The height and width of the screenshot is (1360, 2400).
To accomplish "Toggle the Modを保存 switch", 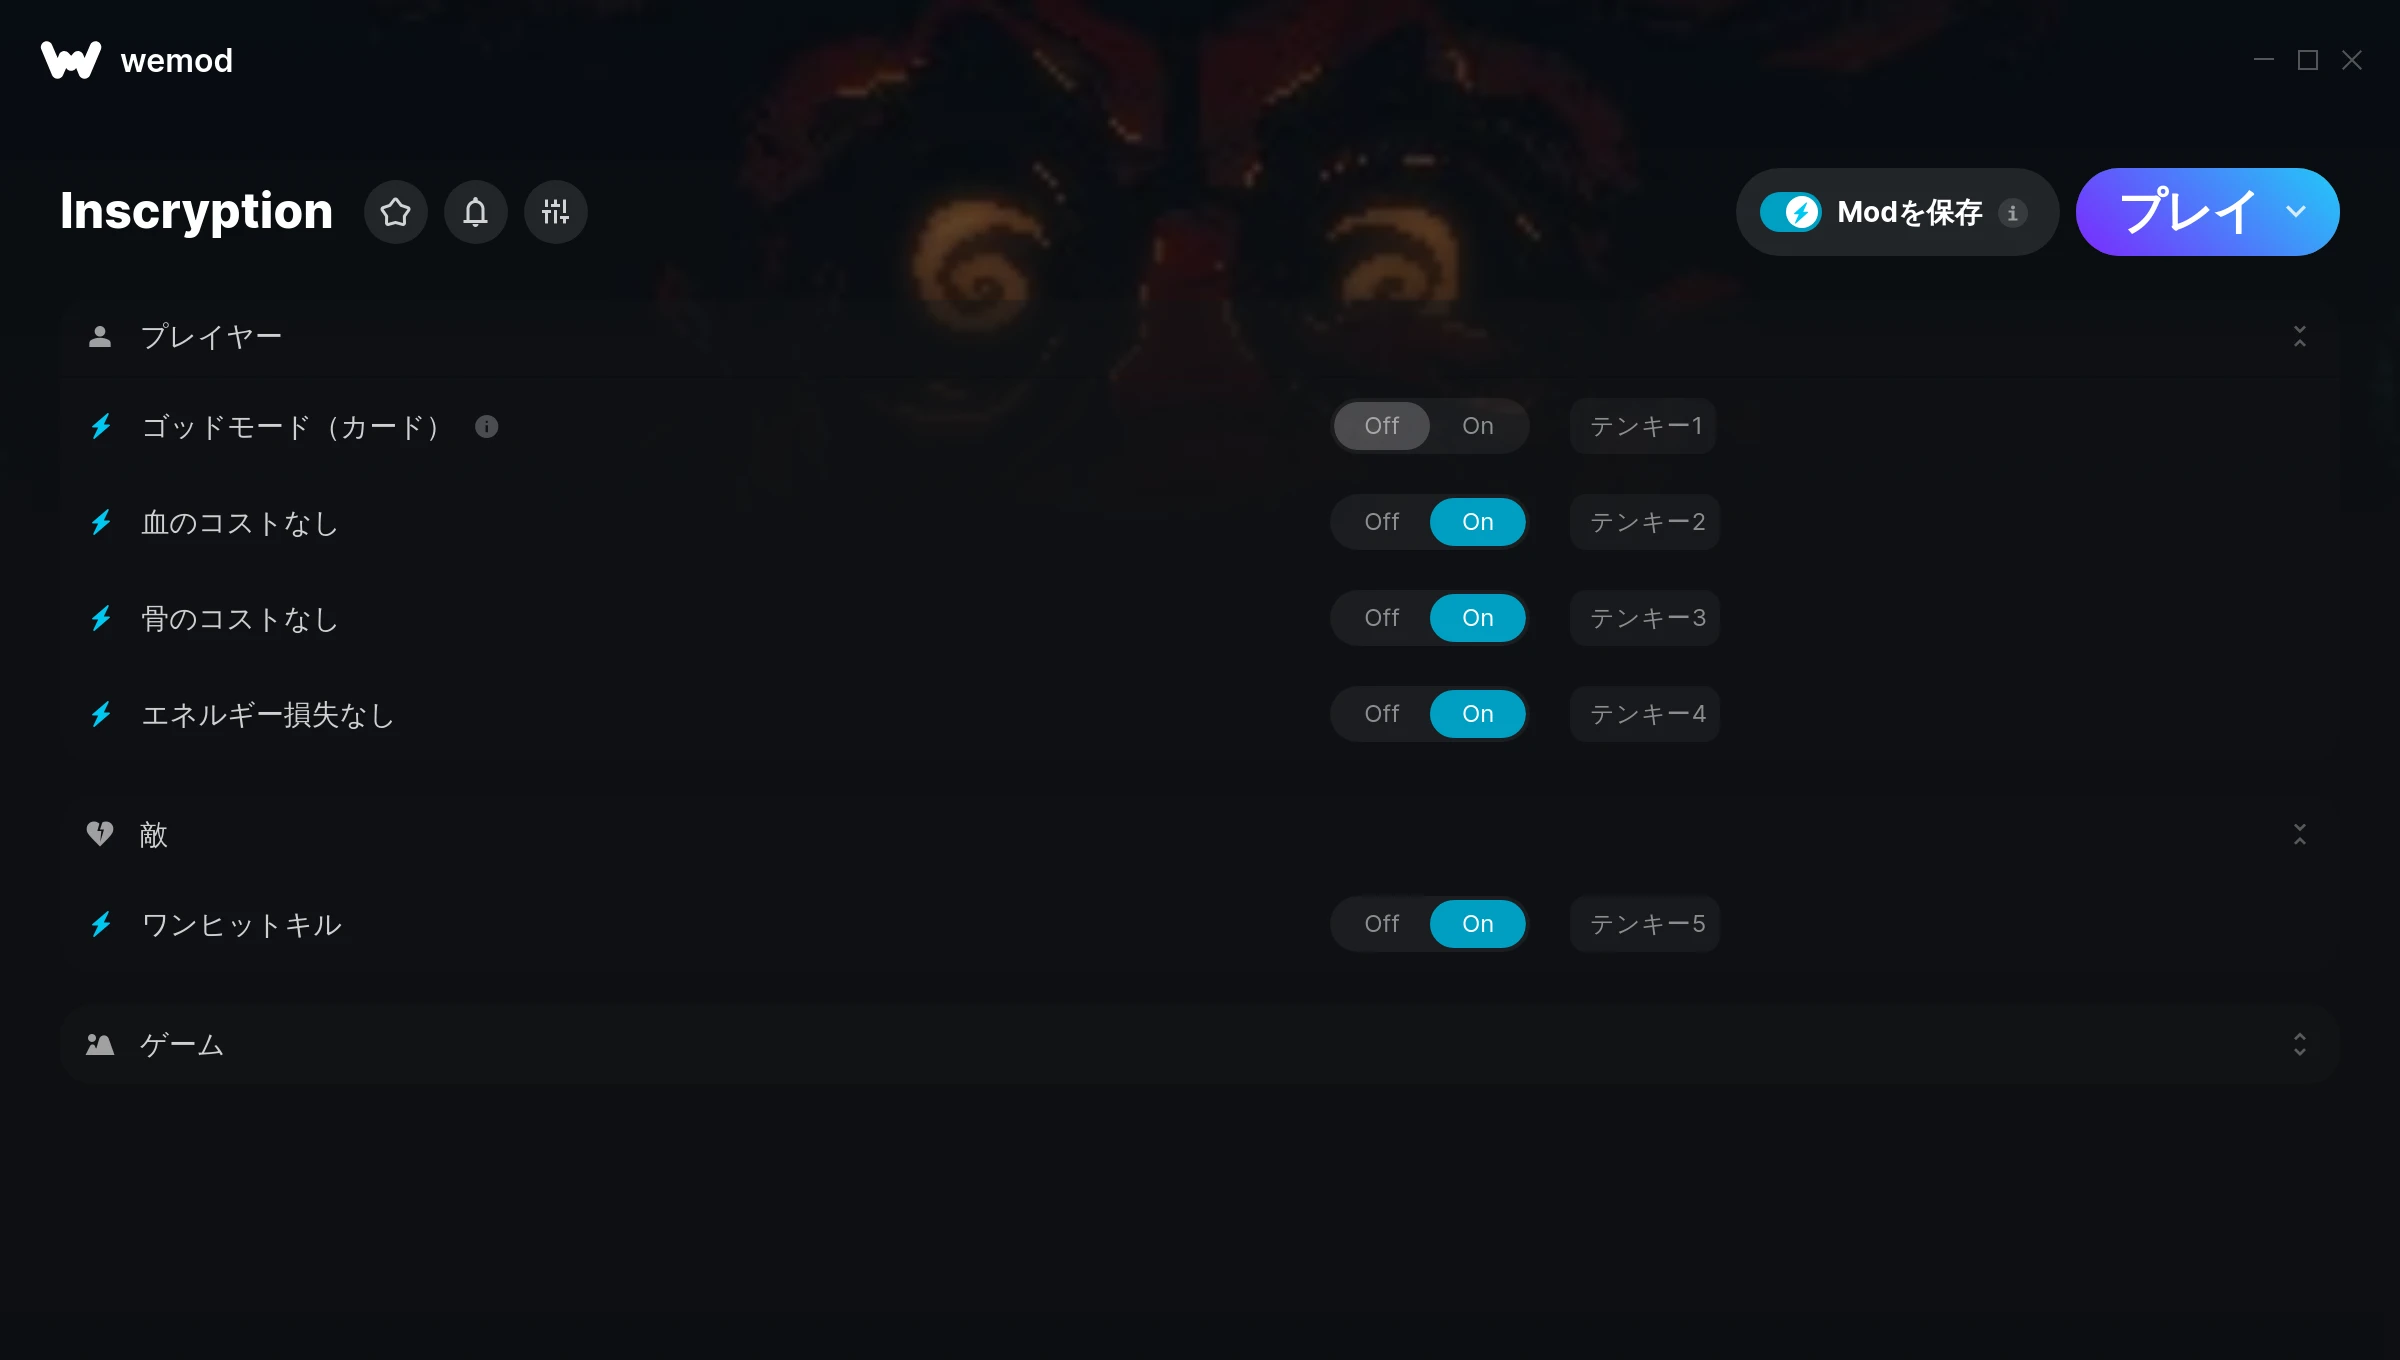I will (x=1790, y=212).
